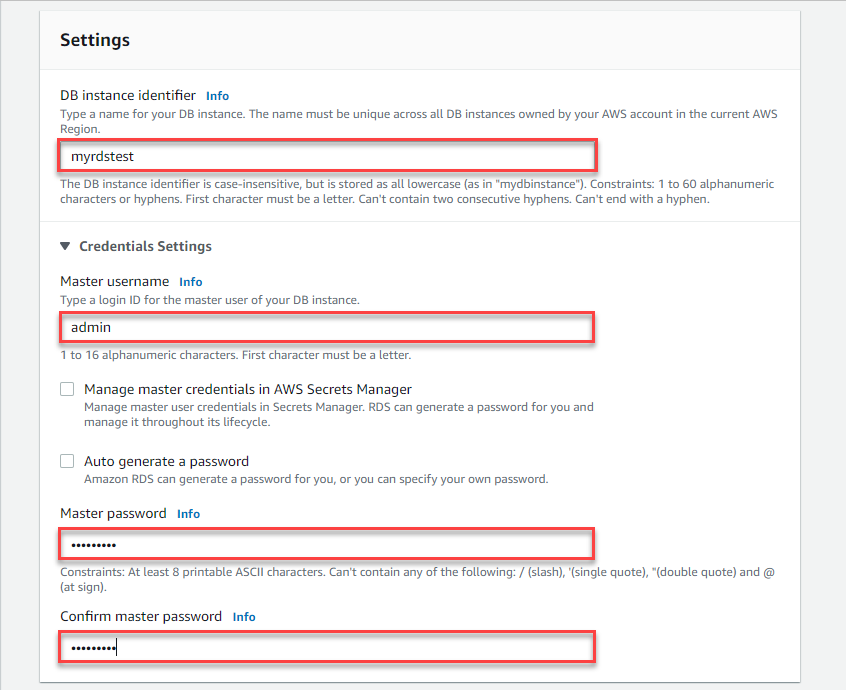
Task: Collapse the Credentials Settings section triangle
Action: click(x=65, y=246)
